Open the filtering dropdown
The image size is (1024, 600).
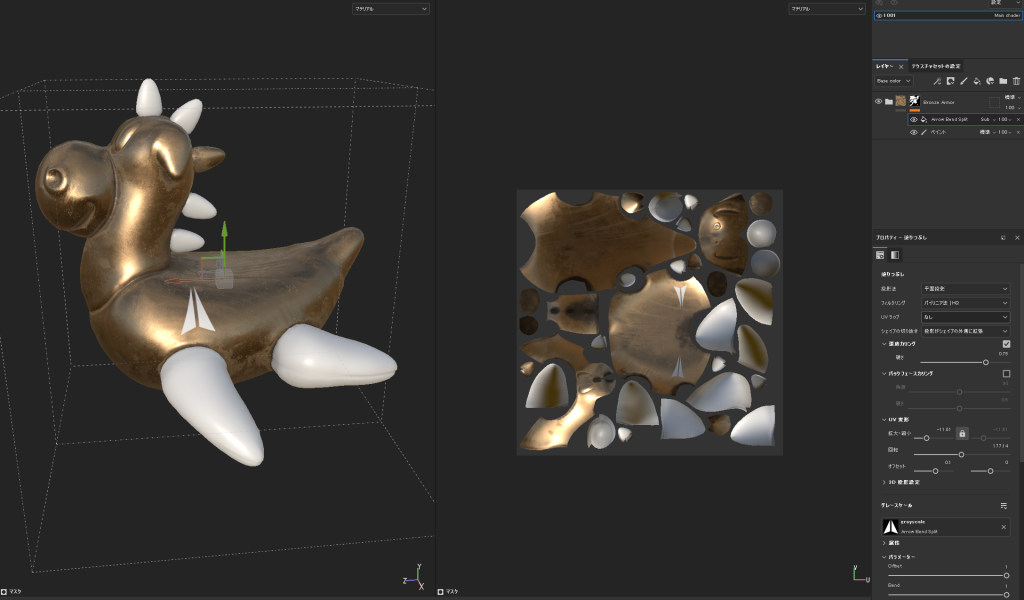click(x=965, y=303)
